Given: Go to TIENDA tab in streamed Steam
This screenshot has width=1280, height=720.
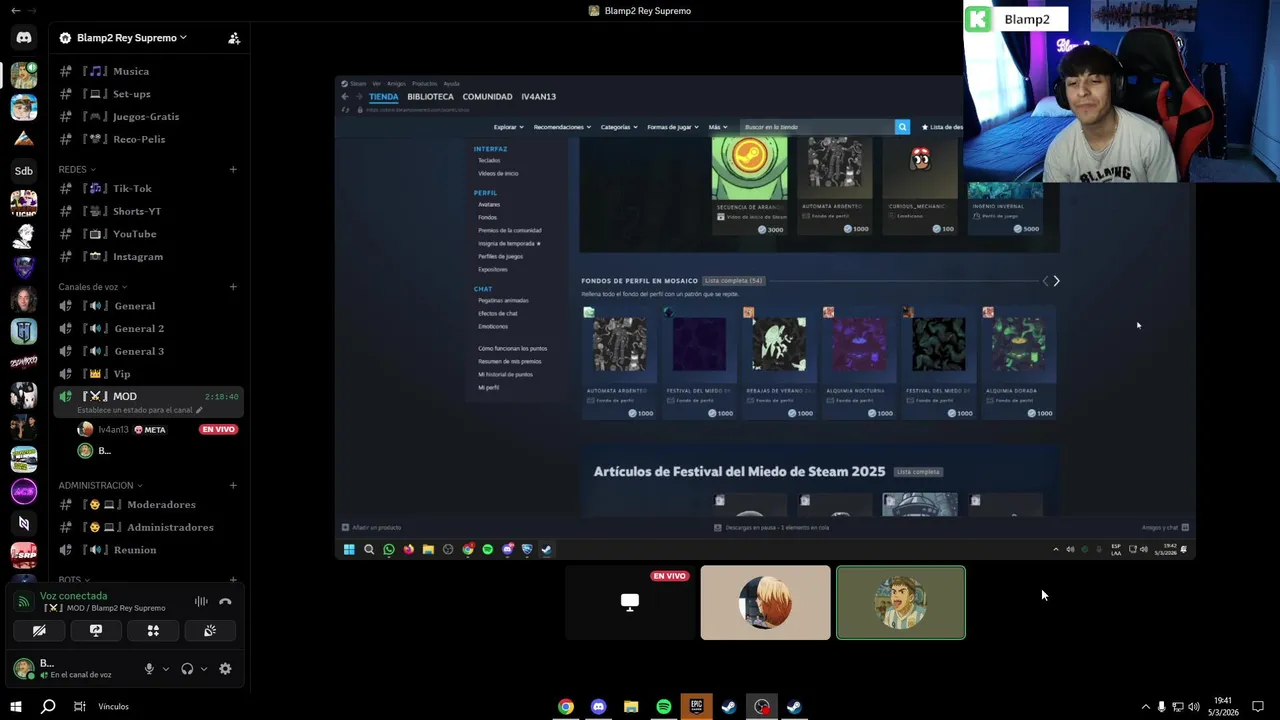Looking at the screenshot, I should coord(383,97).
